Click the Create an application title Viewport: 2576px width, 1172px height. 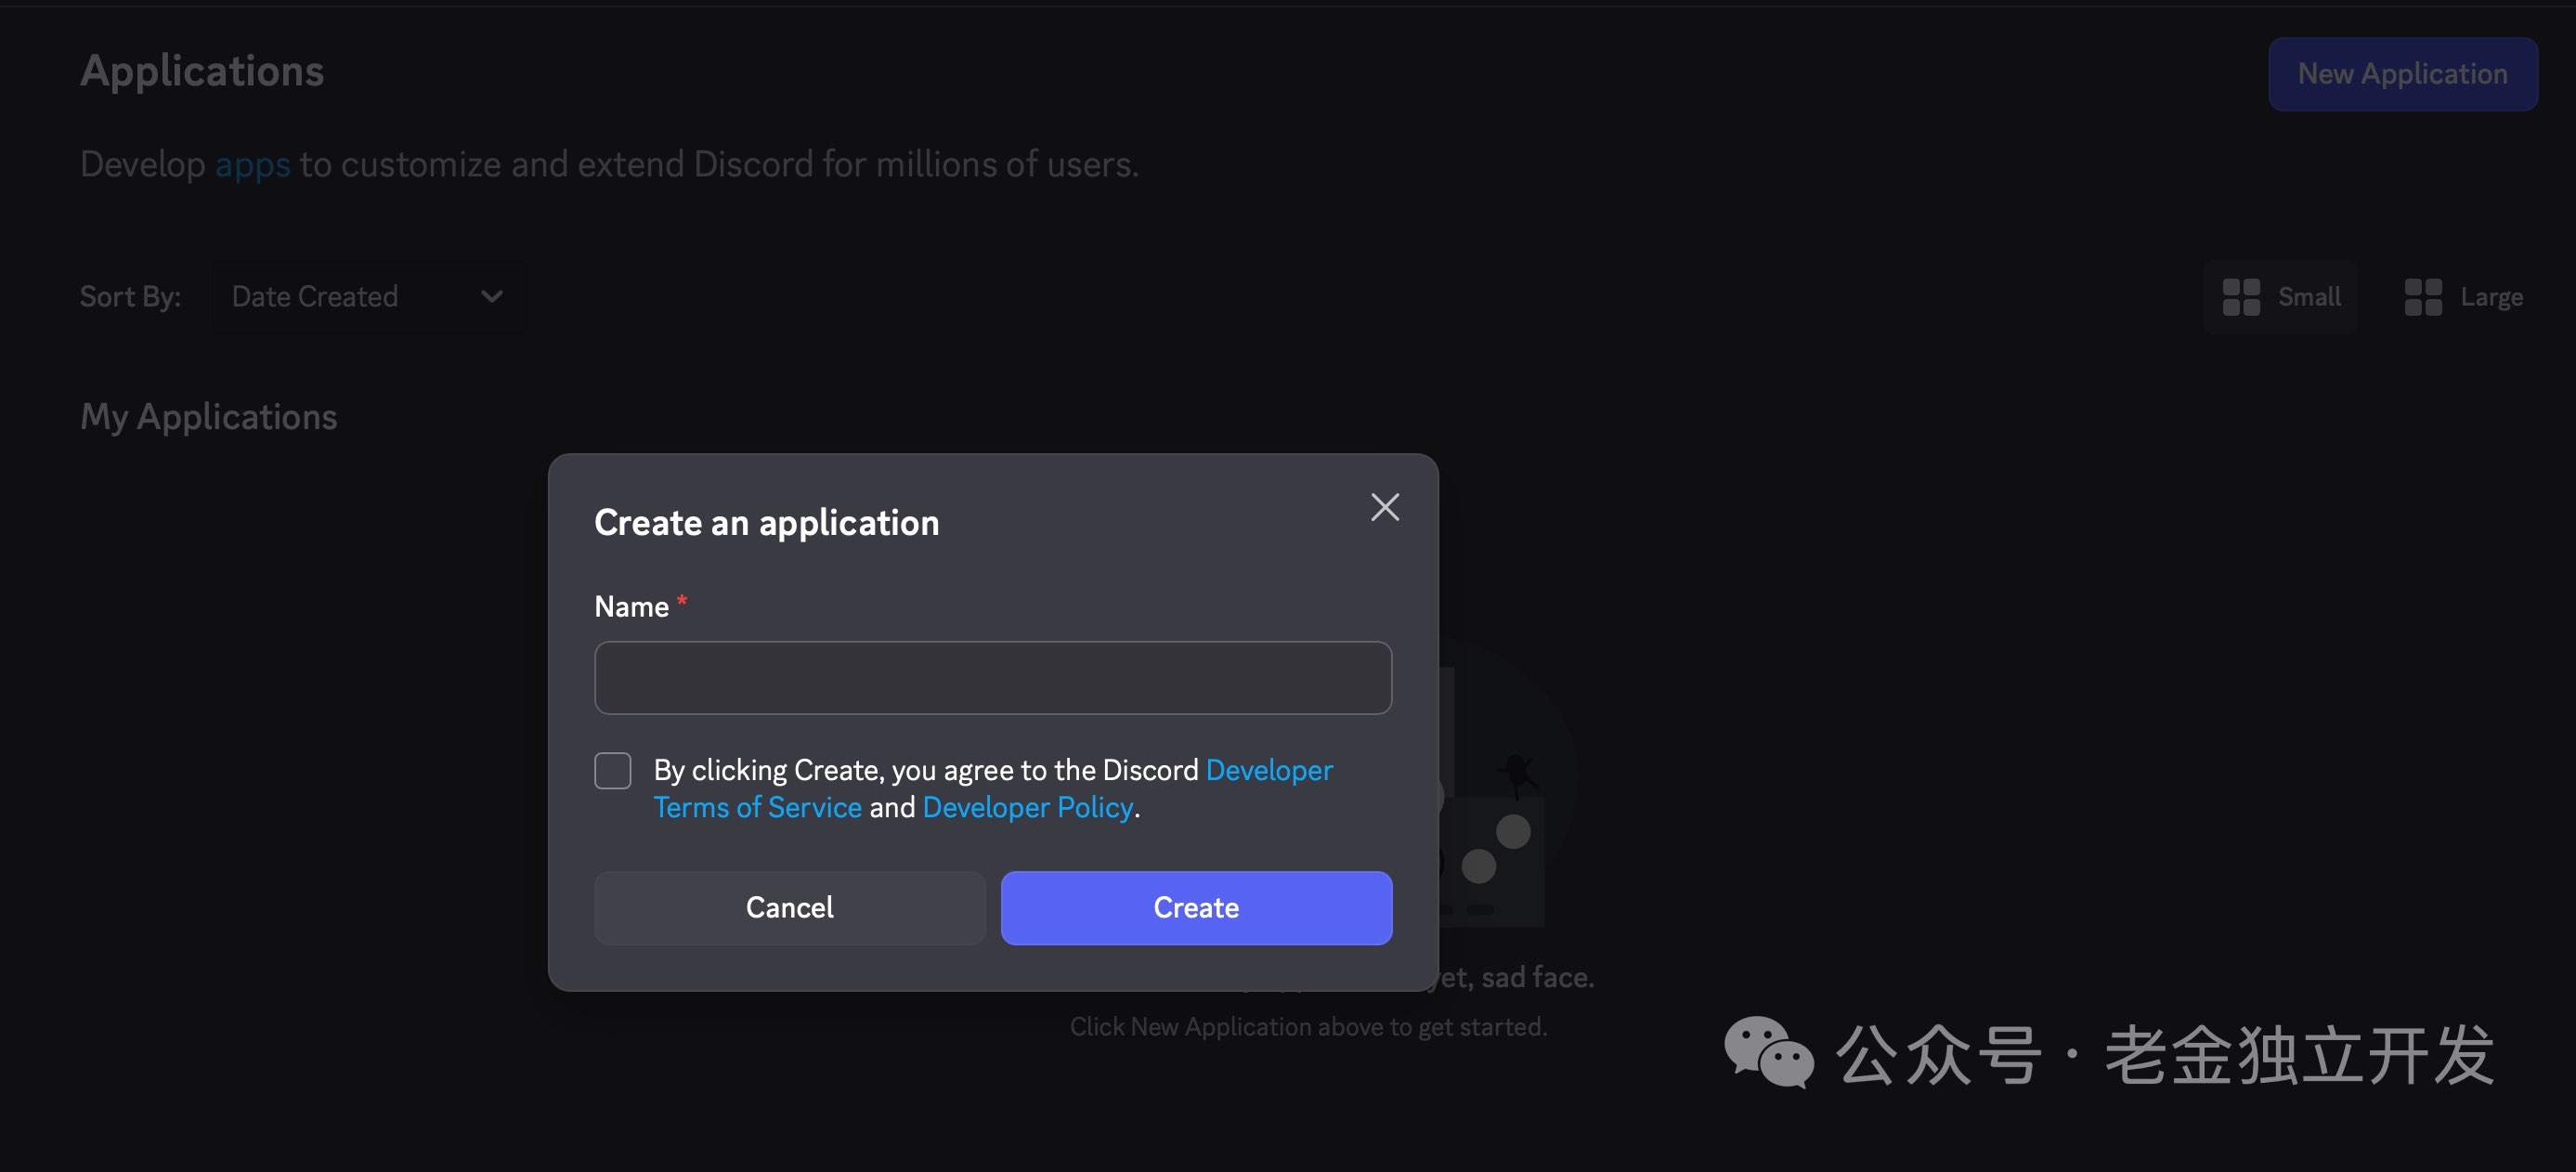(766, 522)
